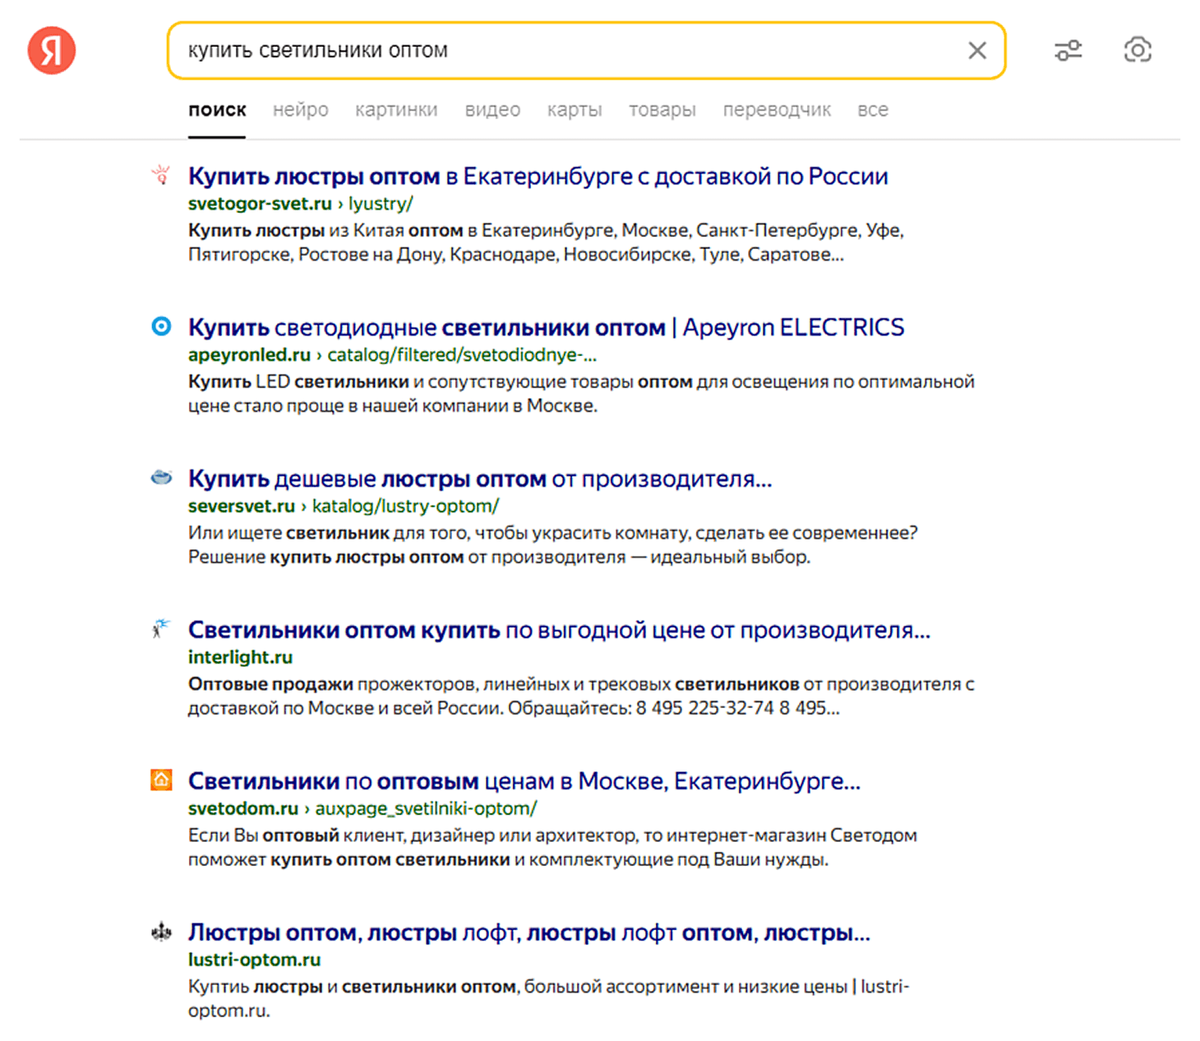Open search settings sliders icon

click(1068, 50)
